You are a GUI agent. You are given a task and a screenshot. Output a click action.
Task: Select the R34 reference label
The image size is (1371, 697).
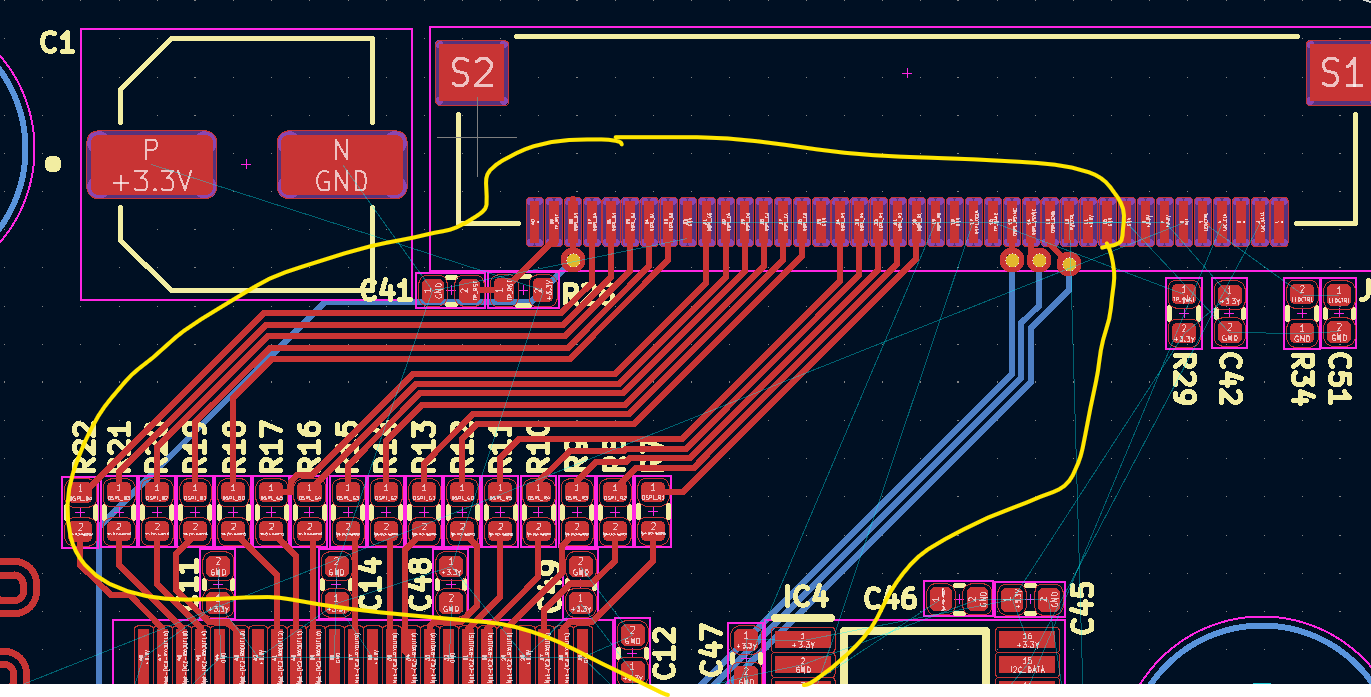point(1302,378)
